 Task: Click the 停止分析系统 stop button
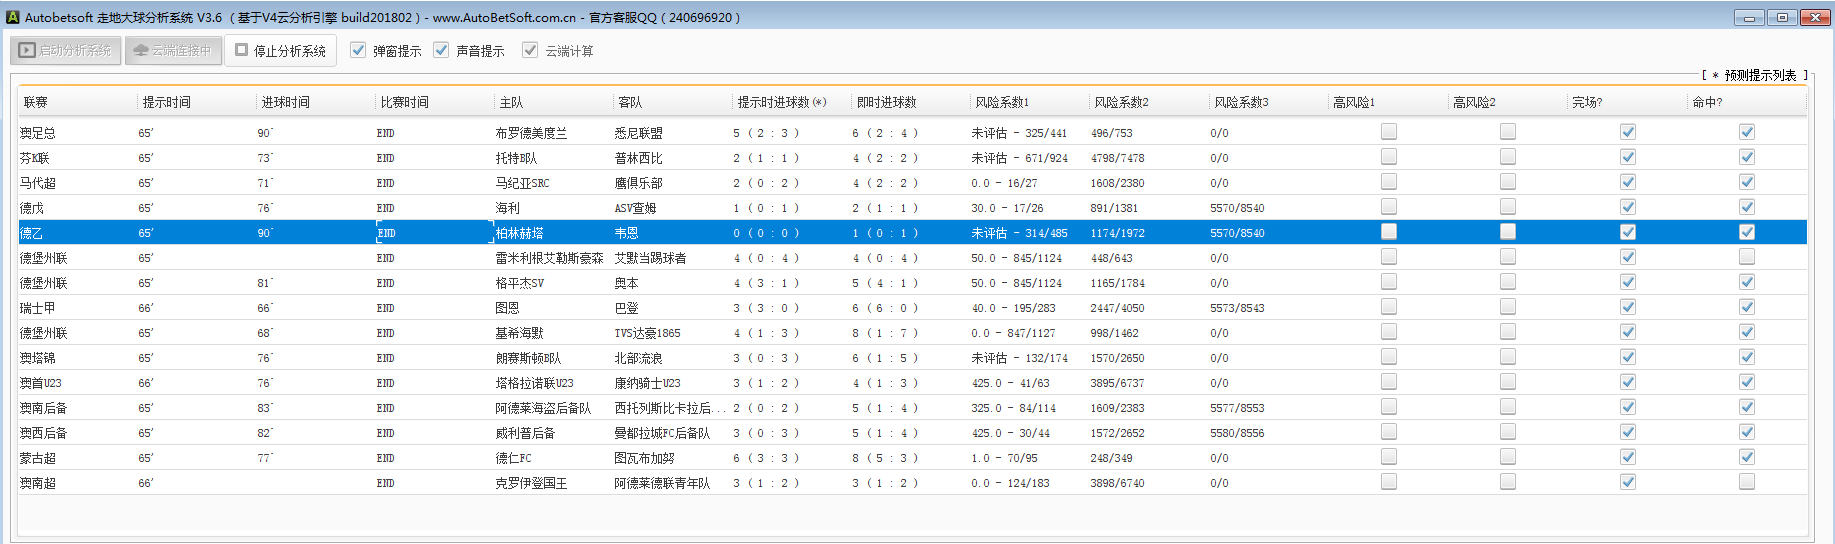280,51
